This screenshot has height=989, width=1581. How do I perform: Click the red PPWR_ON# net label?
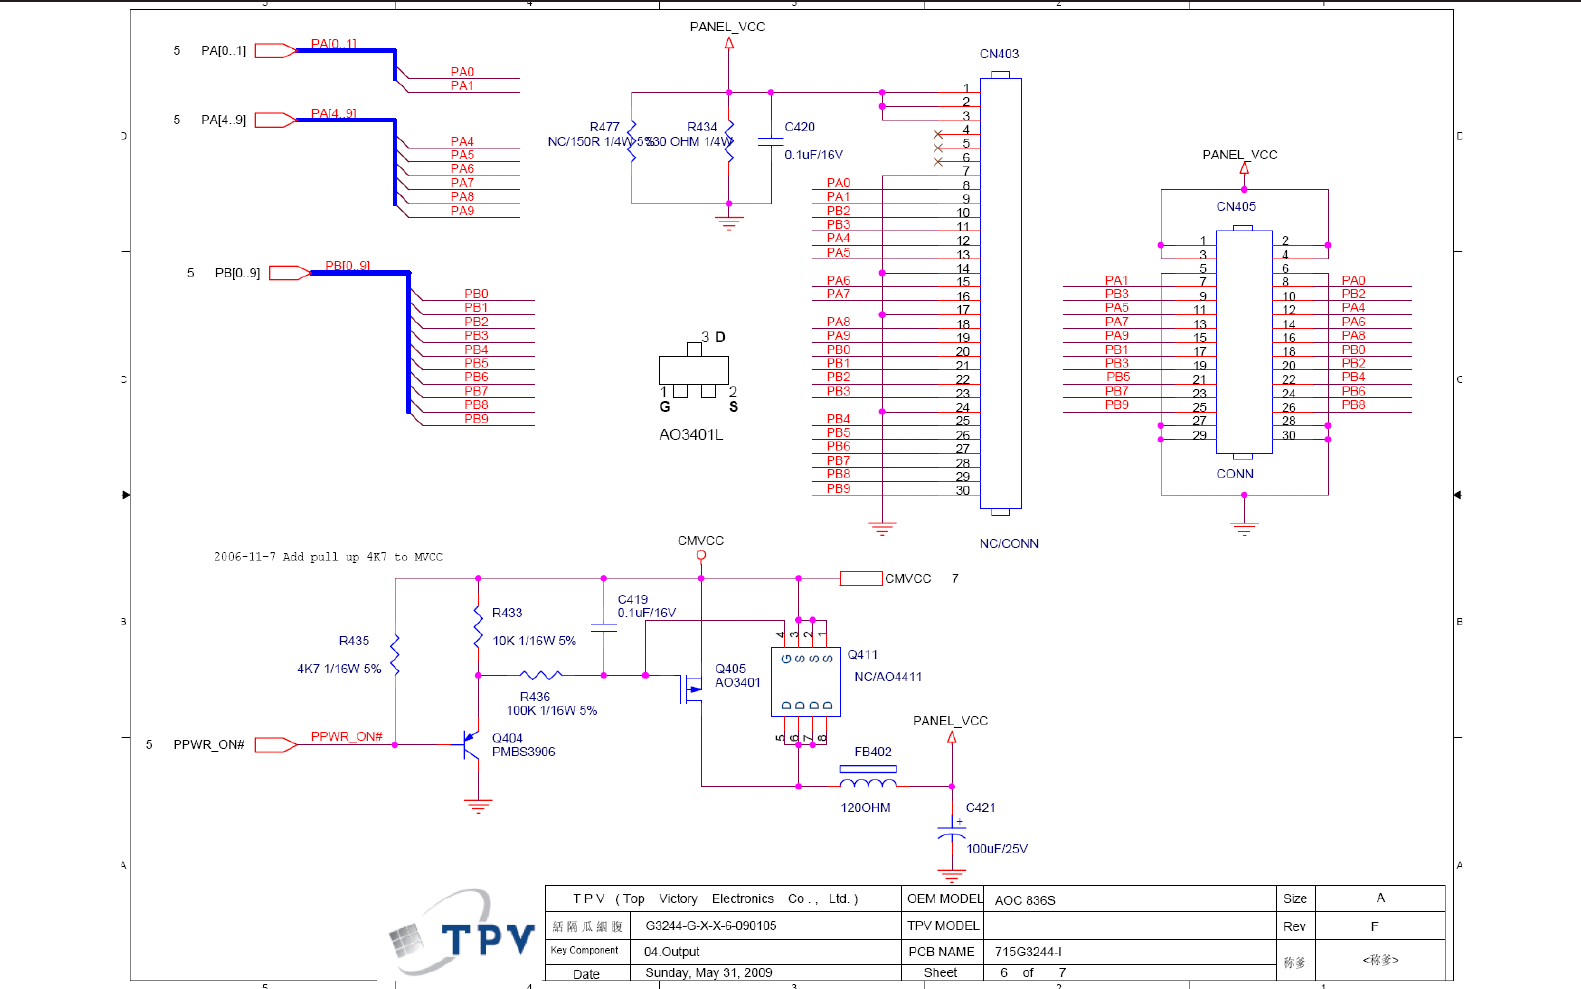[x=346, y=737]
